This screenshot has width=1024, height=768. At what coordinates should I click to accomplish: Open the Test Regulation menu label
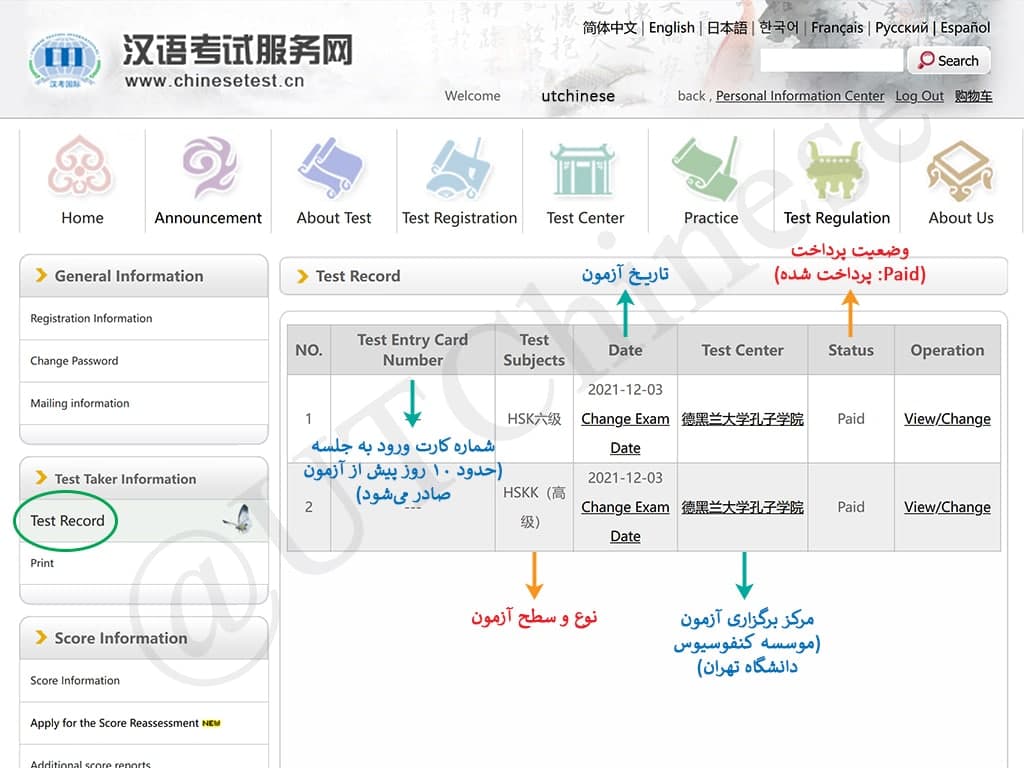837,217
